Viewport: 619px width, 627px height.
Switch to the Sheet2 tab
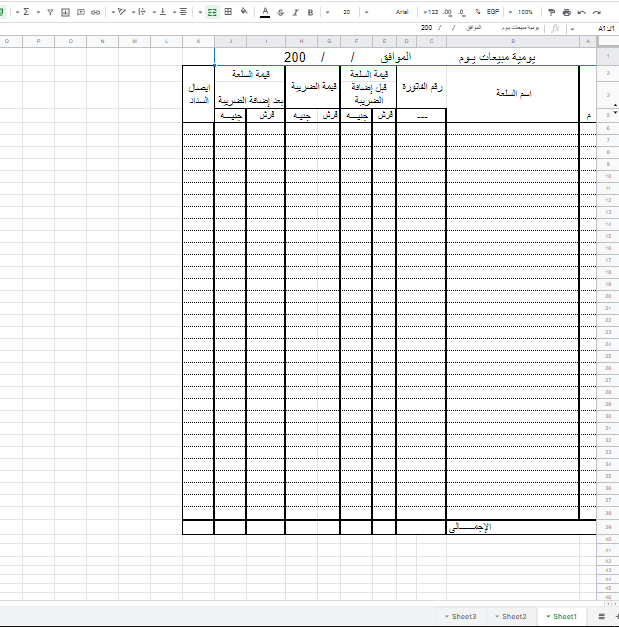pyautogui.click(x=511, y=616)
